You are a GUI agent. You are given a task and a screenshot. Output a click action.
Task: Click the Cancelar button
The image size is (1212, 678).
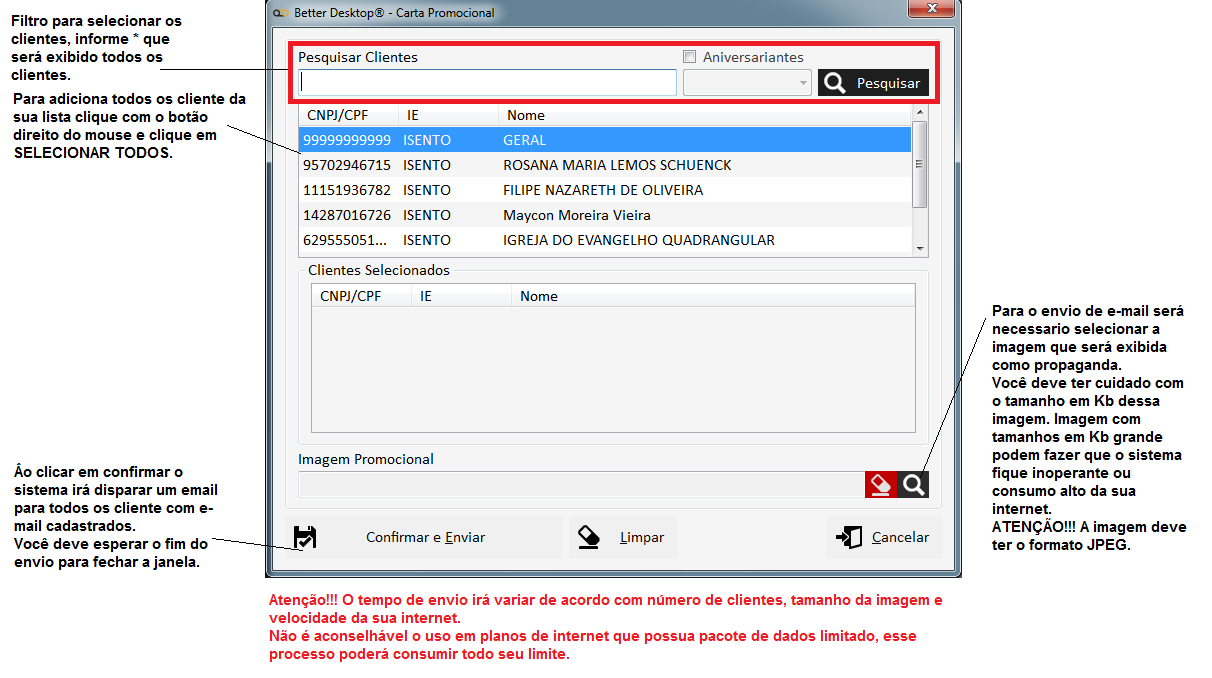tap(884, 537)
